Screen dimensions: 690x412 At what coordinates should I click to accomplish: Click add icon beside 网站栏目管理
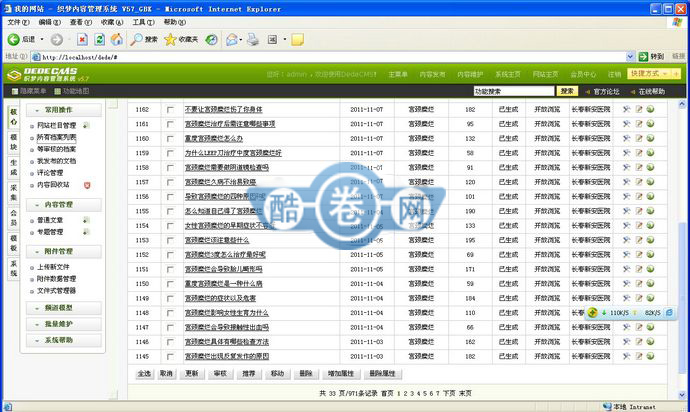click(x=86, y=125)
